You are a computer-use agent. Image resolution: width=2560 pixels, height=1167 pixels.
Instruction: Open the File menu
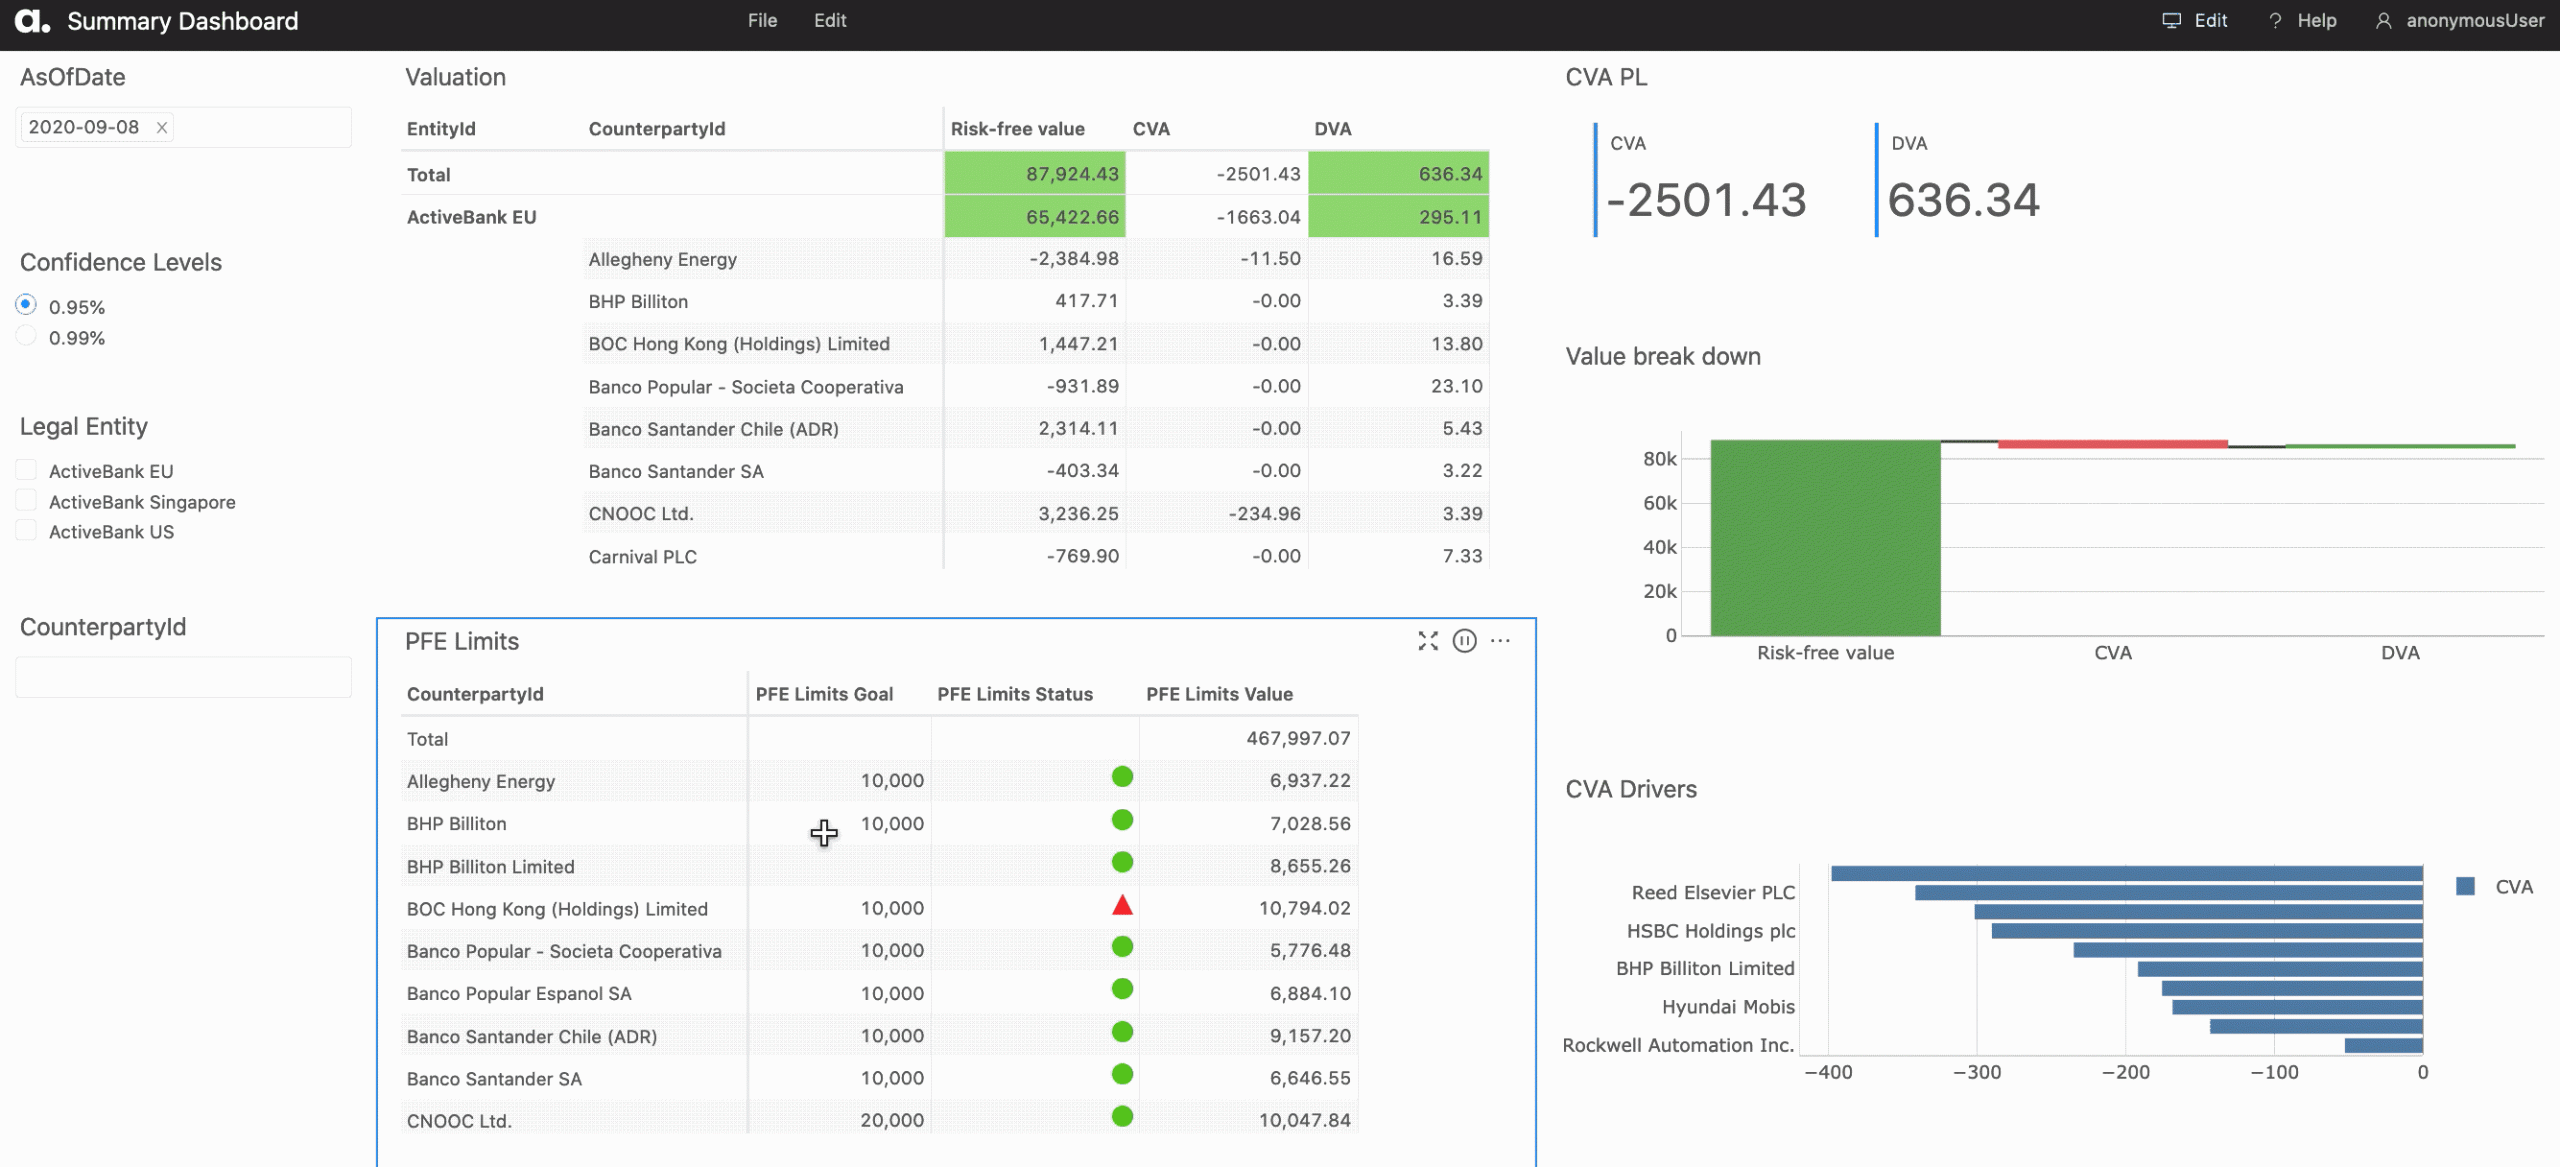click(762, 21)
